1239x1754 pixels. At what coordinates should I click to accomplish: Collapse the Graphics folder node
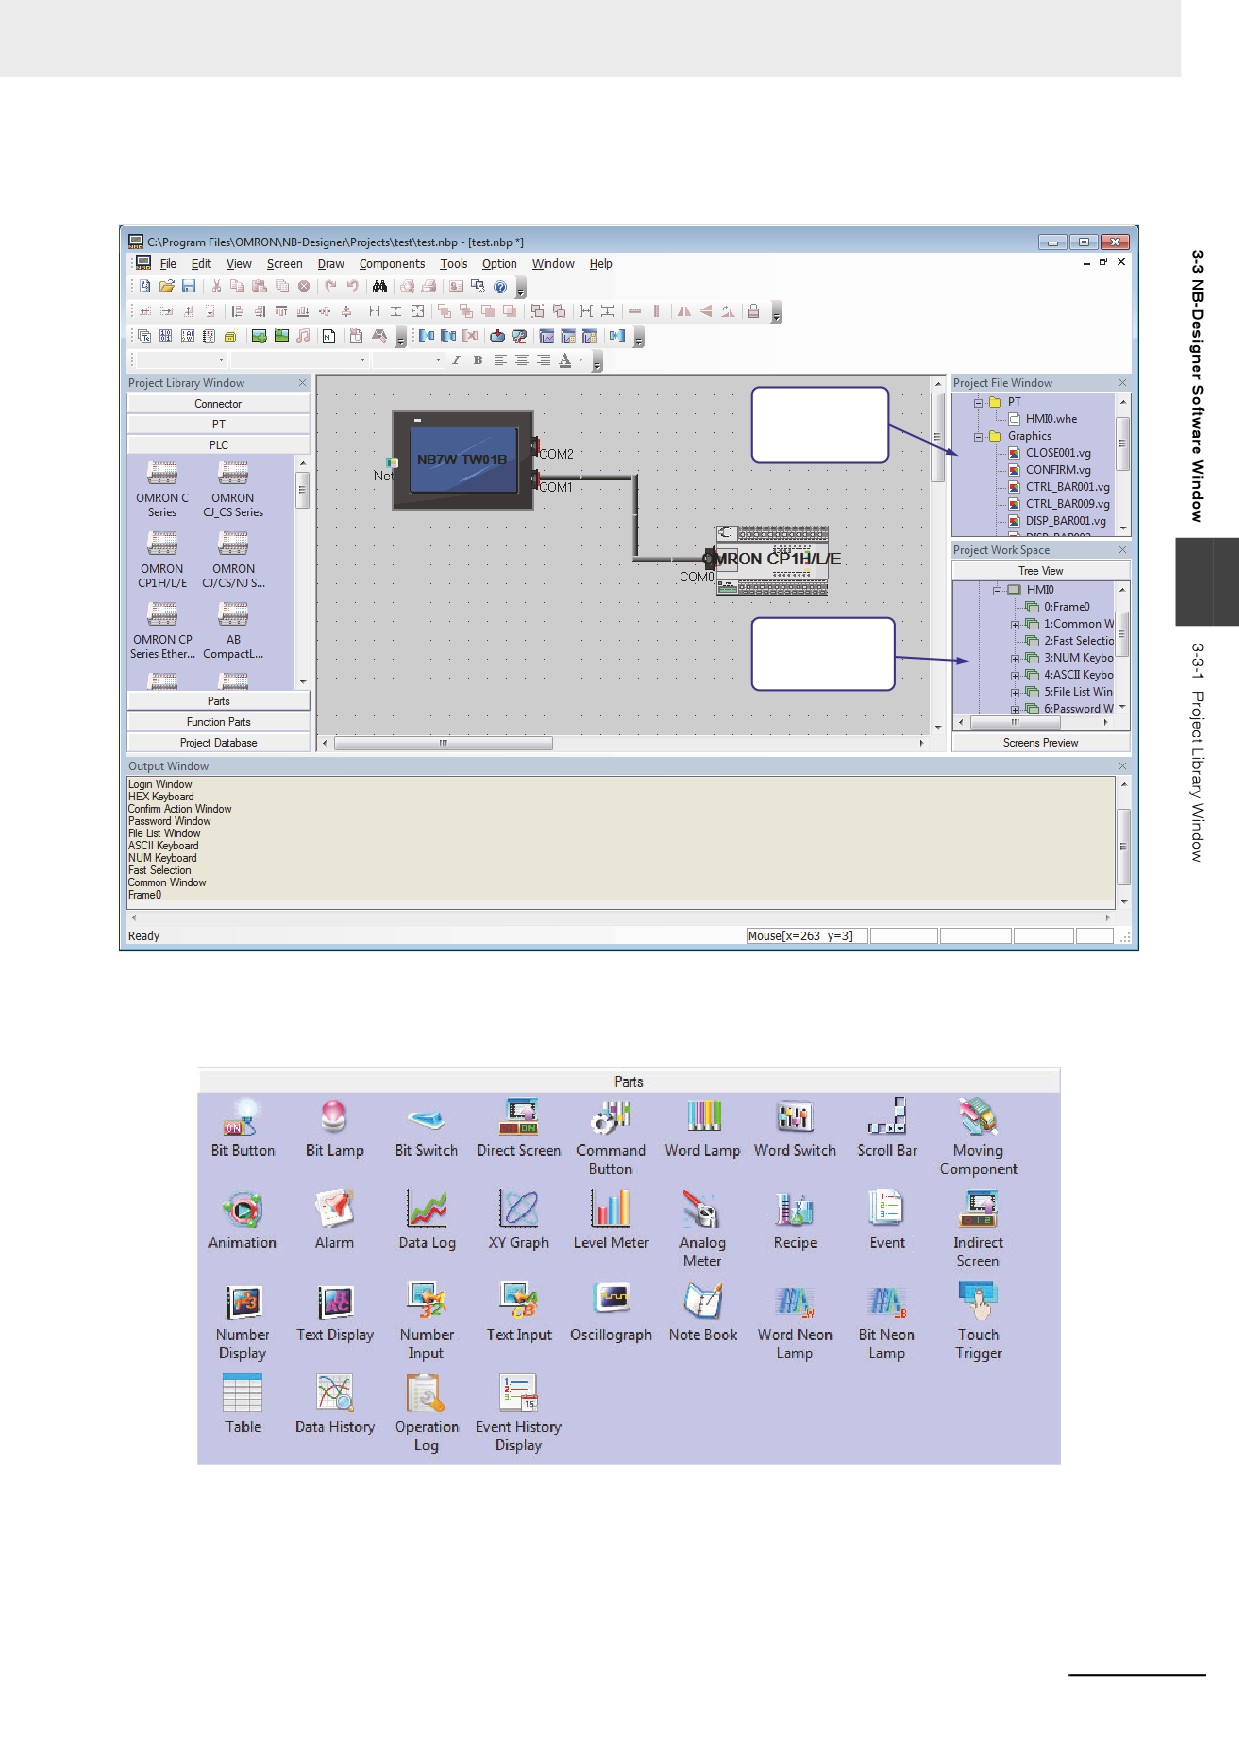(979, 436)
